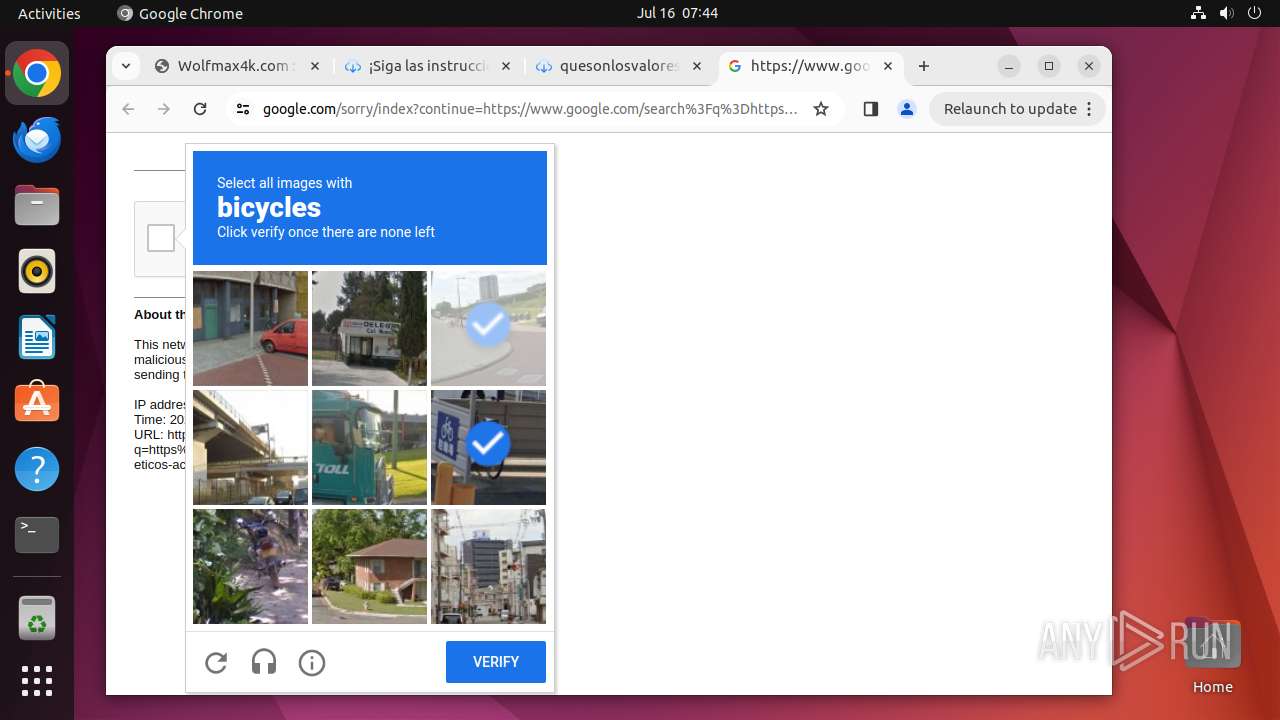Toggle the Chrome side panel
The width and height of the screenshot is (1280, 720).
[870, 109]
